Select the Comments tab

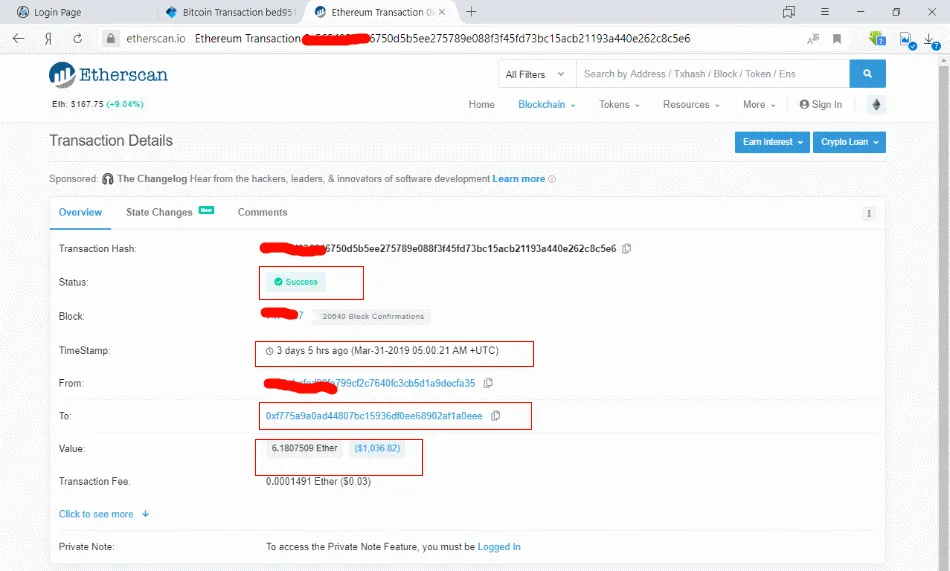(x=262, y=212)
